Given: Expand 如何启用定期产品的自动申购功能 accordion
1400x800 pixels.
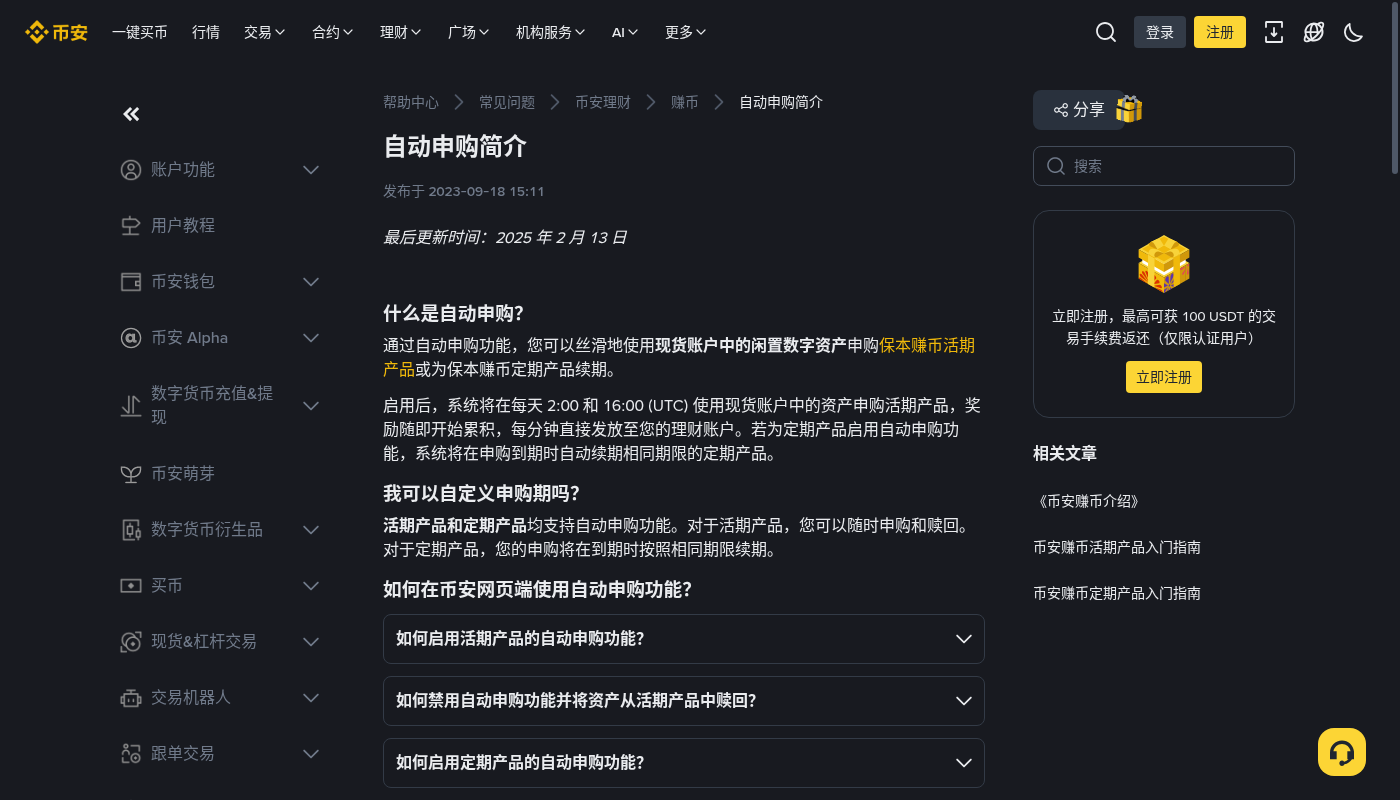Looking at the screenshot, I should [x=684, y=763].
